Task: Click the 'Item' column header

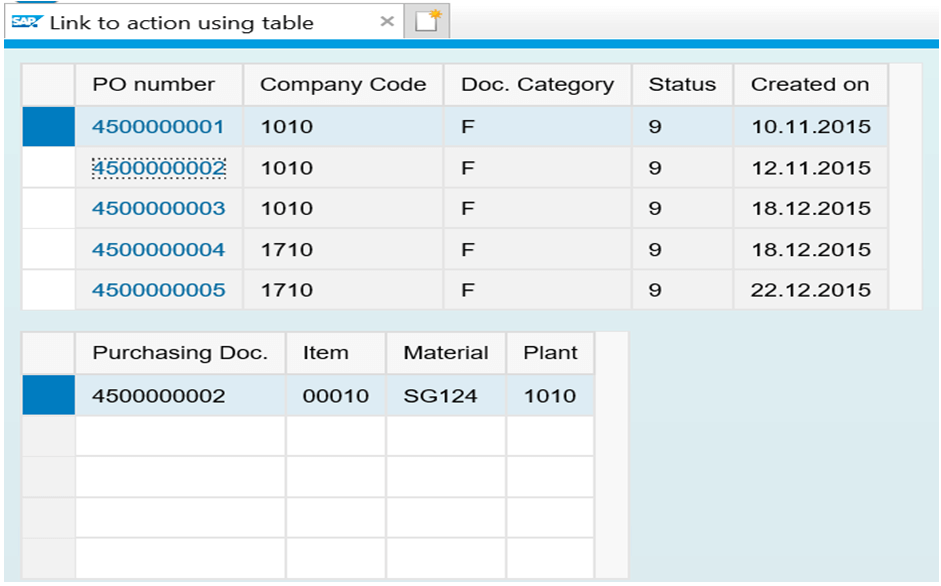Action: (x=336, y=353)
